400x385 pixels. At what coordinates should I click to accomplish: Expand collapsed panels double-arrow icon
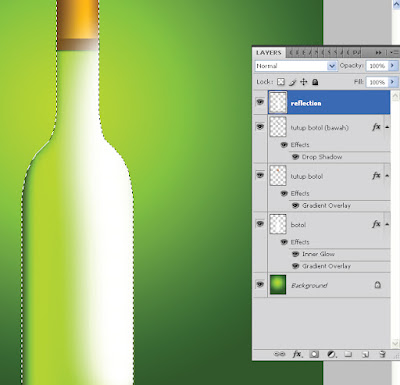pos(378,53)
